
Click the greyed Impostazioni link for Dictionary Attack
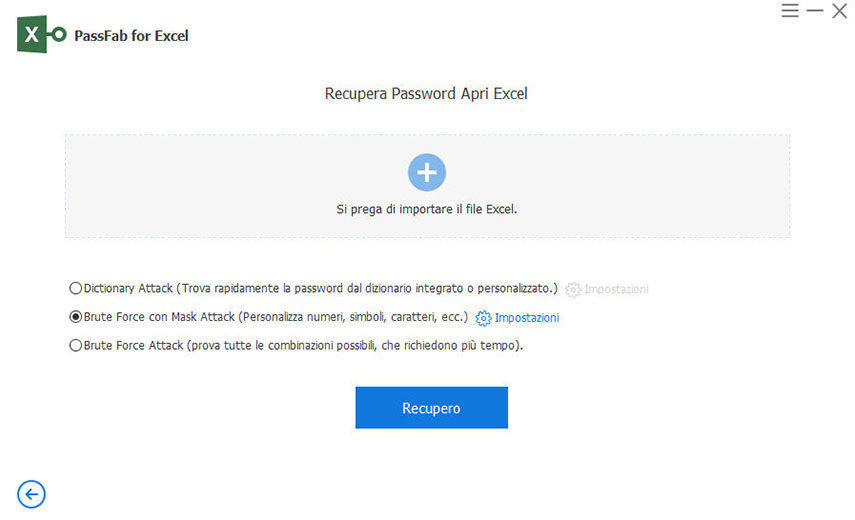(x=616, y=289)
